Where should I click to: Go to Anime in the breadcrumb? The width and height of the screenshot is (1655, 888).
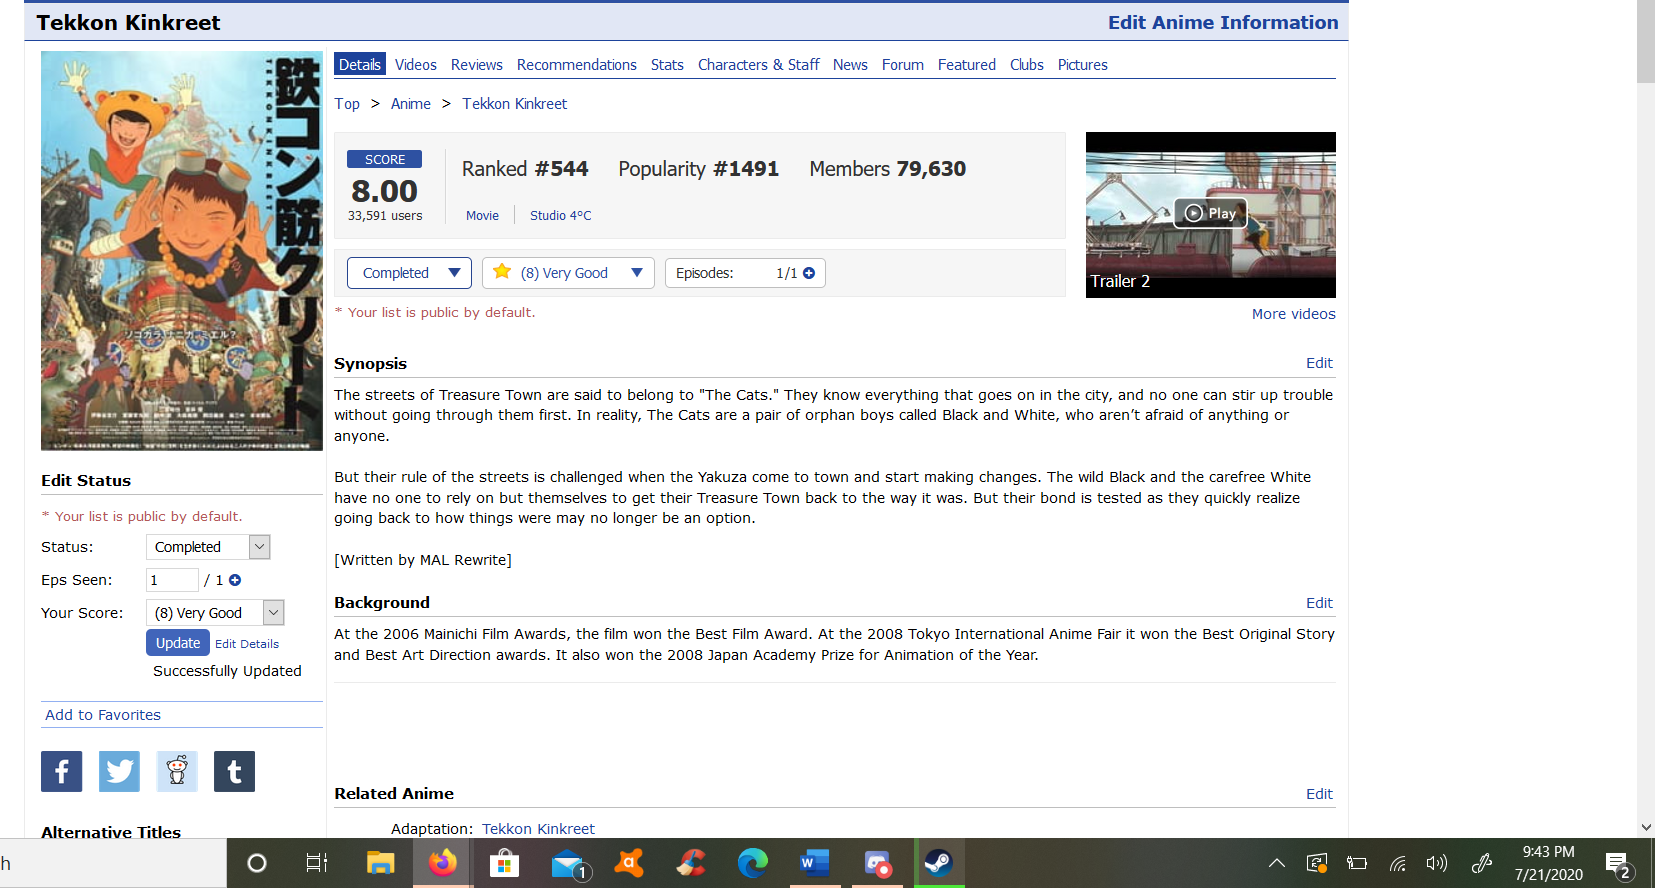coord(411,104)
